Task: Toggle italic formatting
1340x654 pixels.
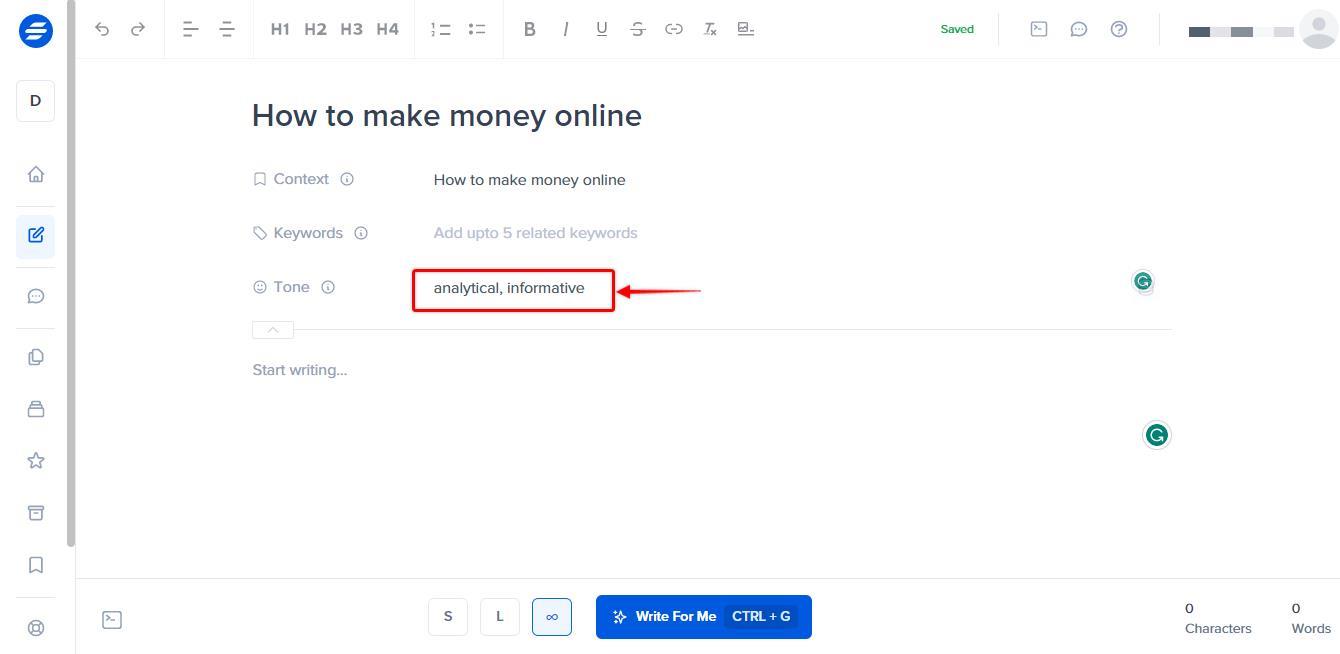Action: click(x=566, y=29)
